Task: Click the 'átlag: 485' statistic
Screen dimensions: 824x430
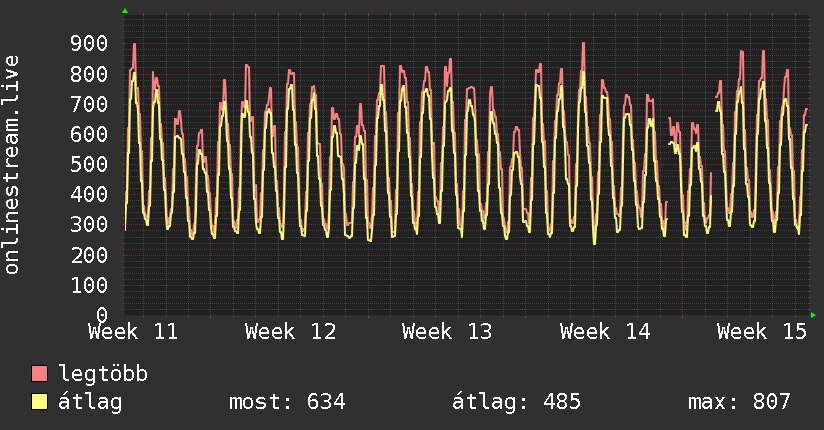Action: (516, 402)
